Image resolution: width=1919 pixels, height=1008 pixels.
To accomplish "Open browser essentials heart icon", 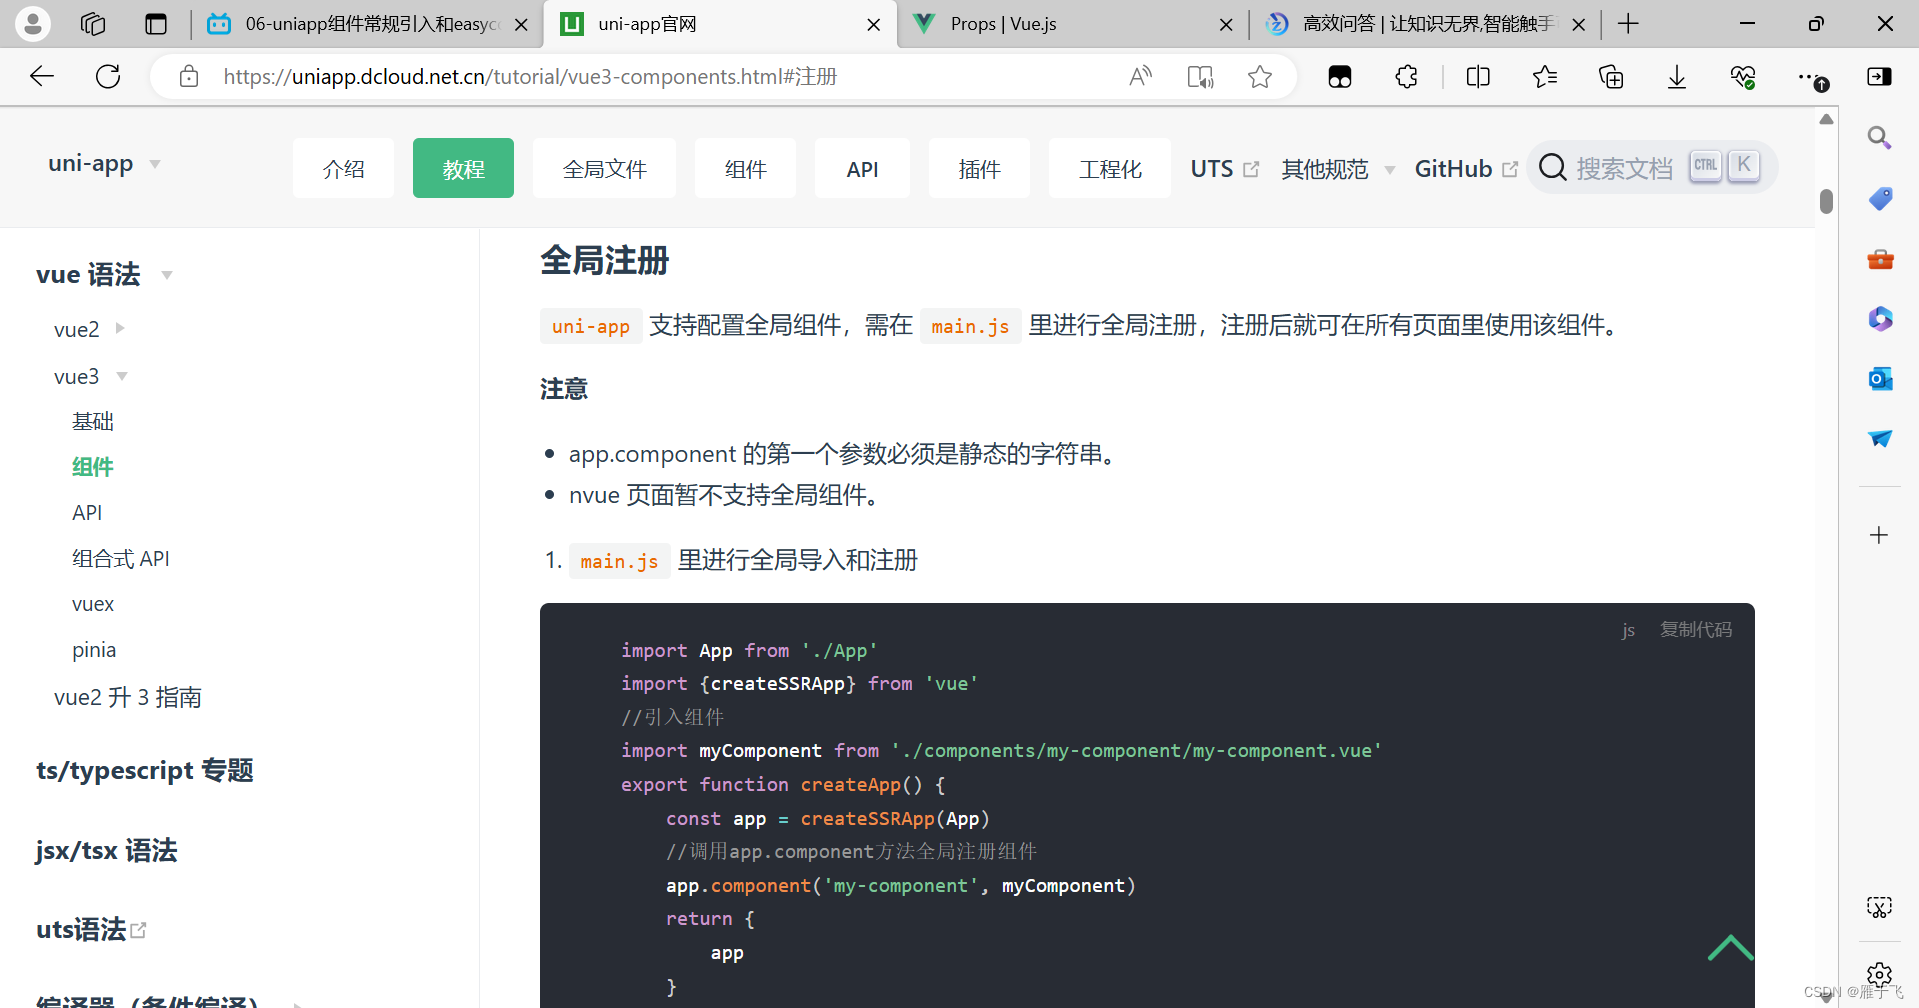I will tap(1743, 76).
